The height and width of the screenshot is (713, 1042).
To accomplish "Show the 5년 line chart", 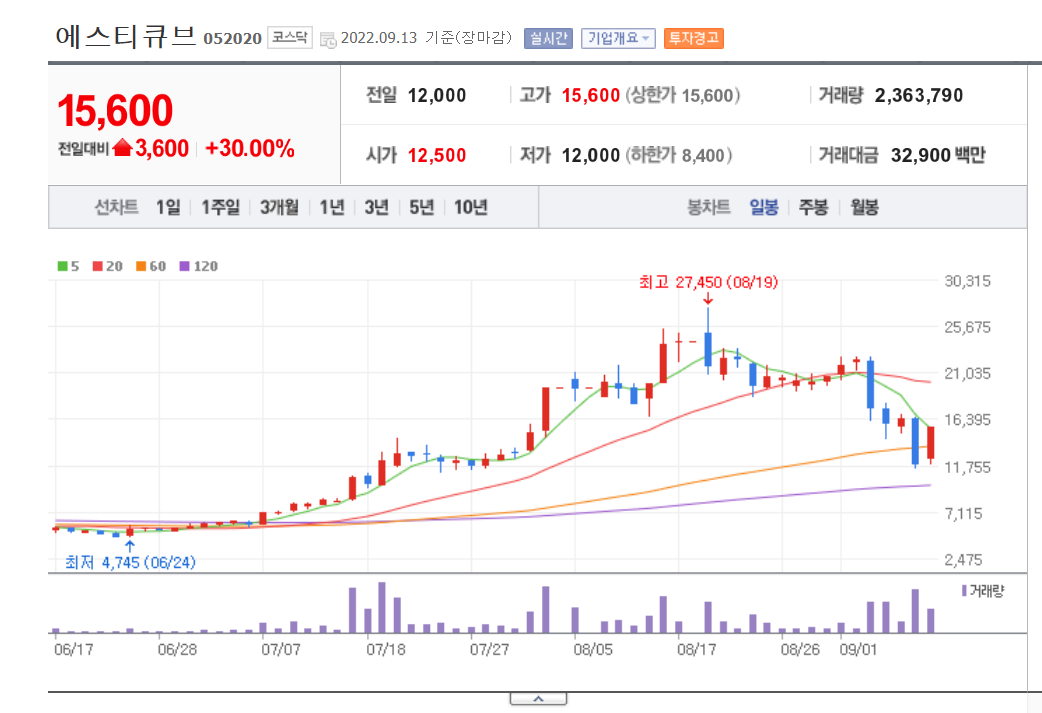I will coord(421,207).
